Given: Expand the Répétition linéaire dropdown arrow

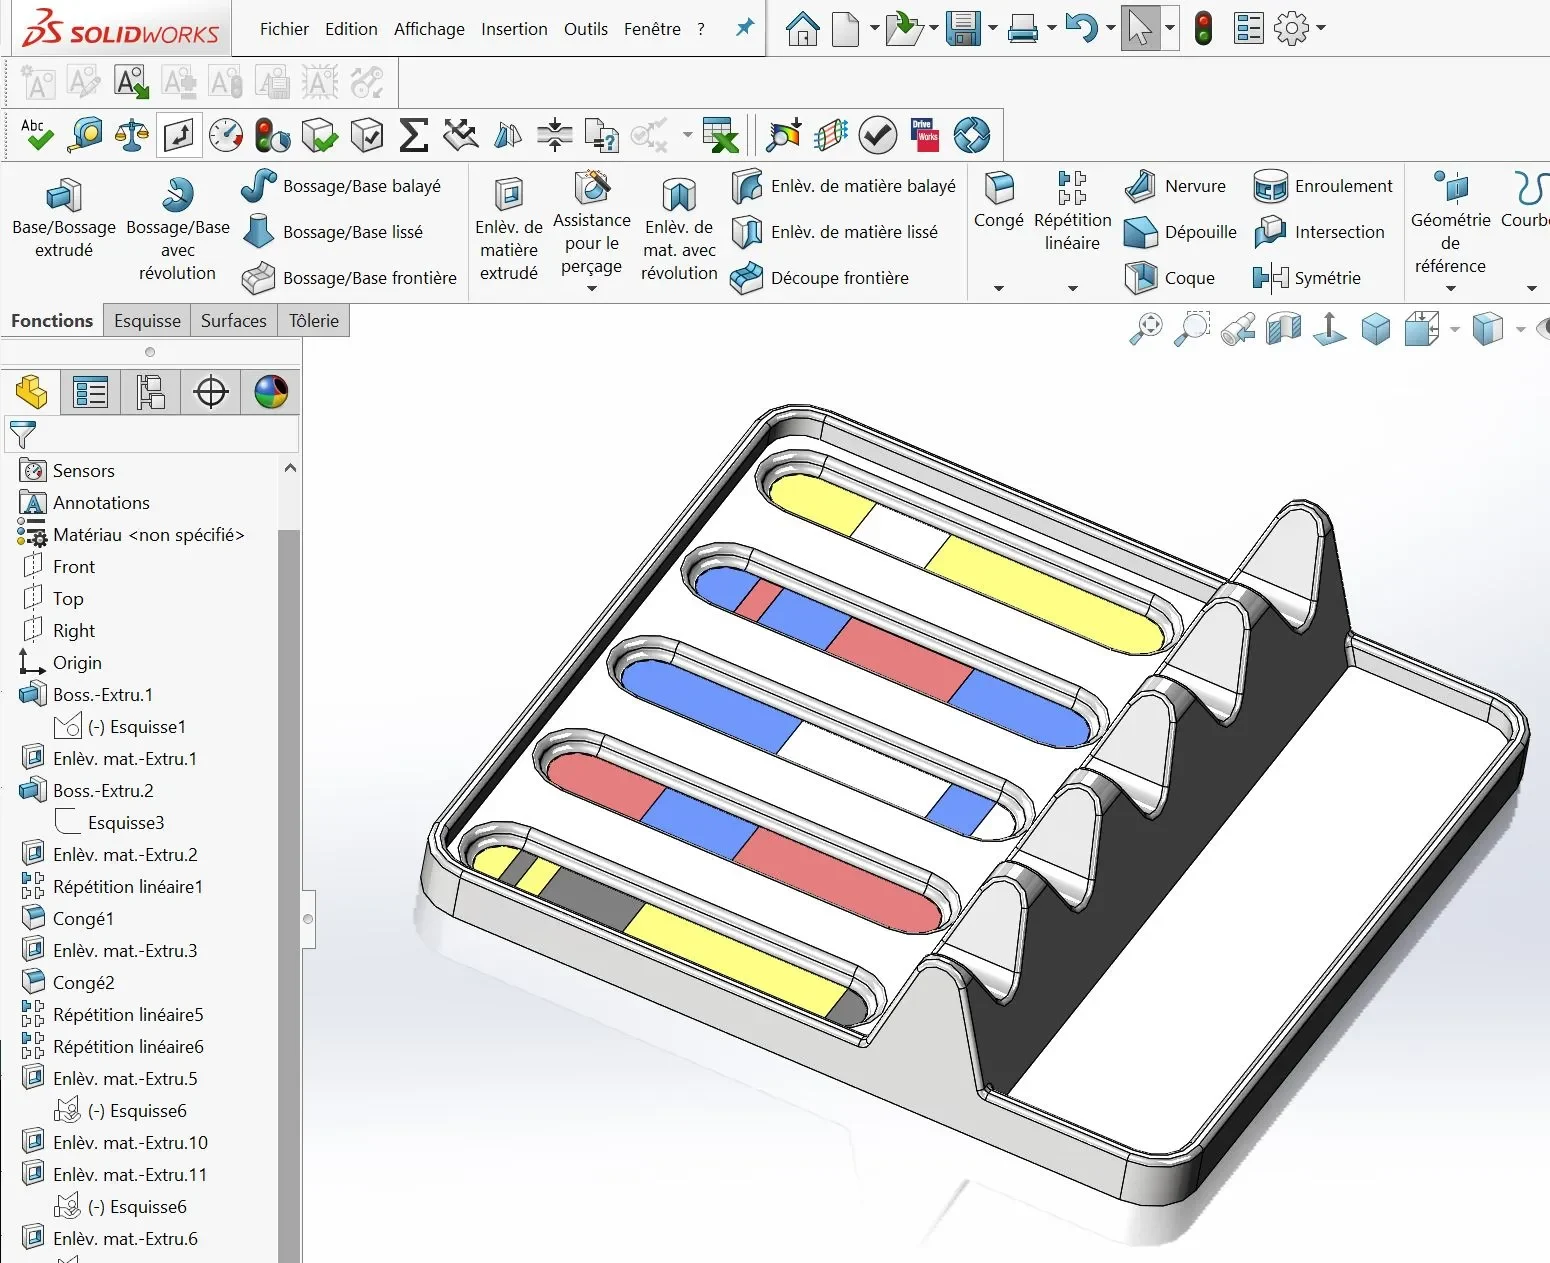Looking at the screenshot, I should [x=1073, y=288].
